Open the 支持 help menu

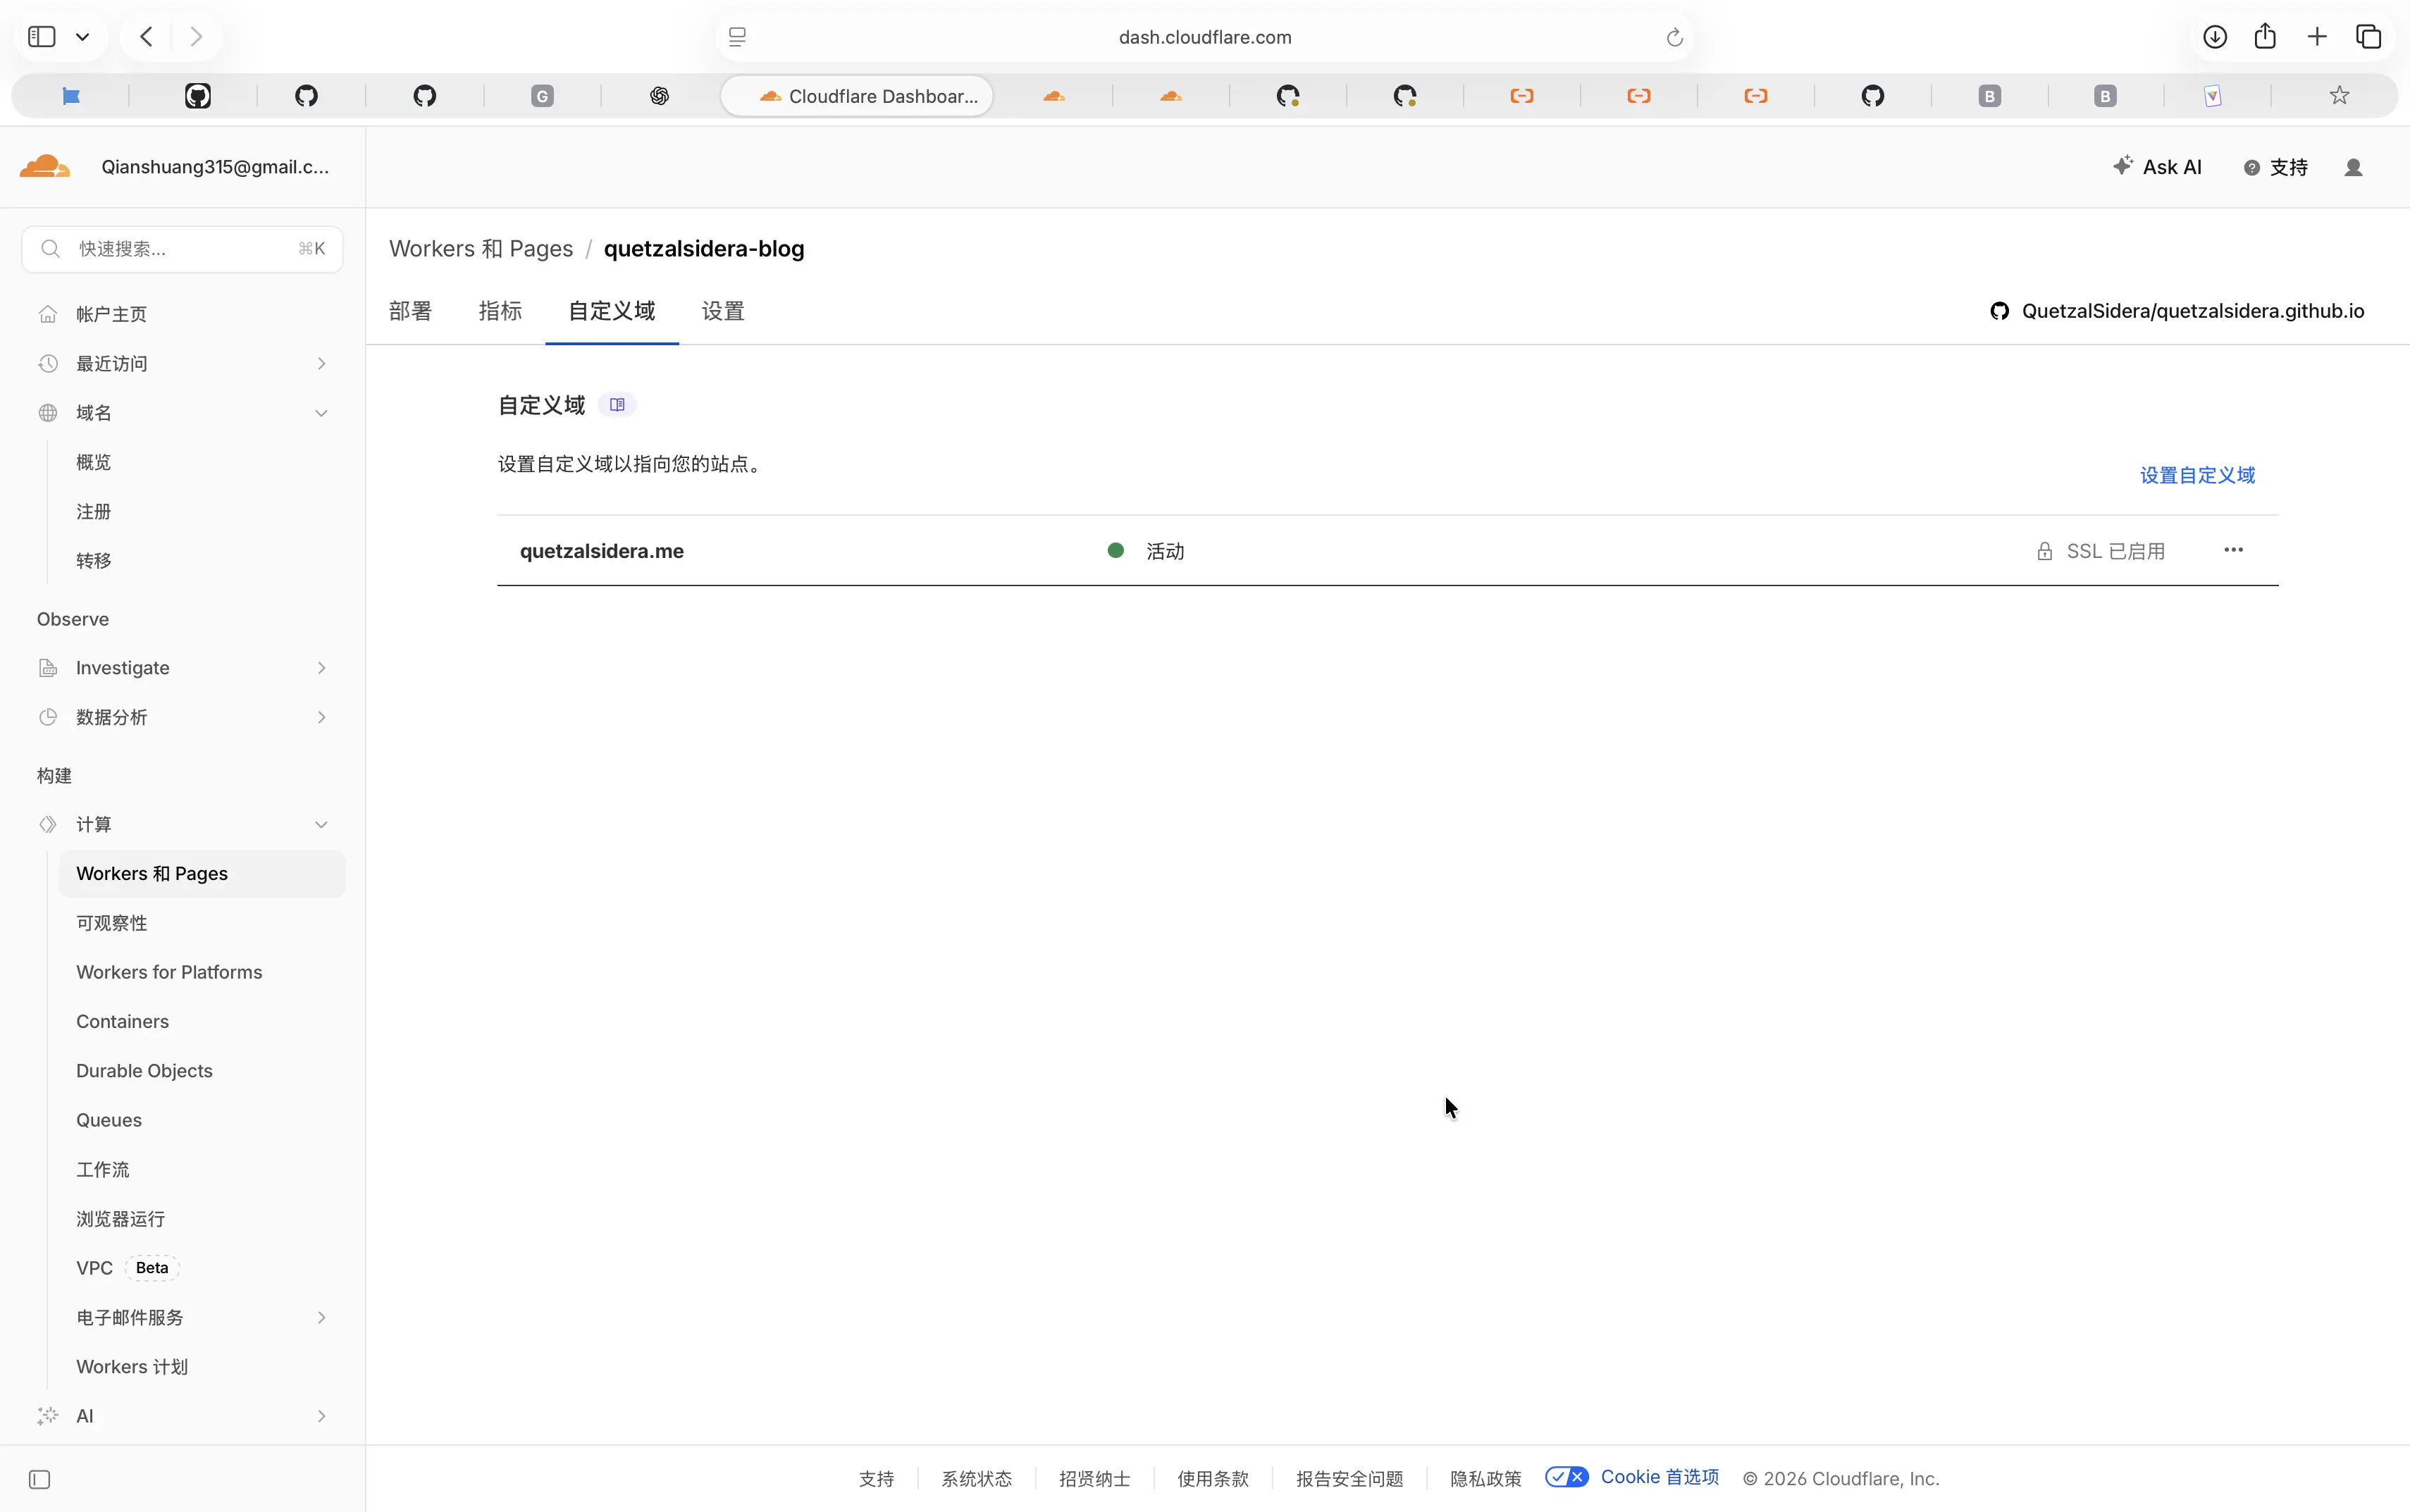coord(2276,167)
